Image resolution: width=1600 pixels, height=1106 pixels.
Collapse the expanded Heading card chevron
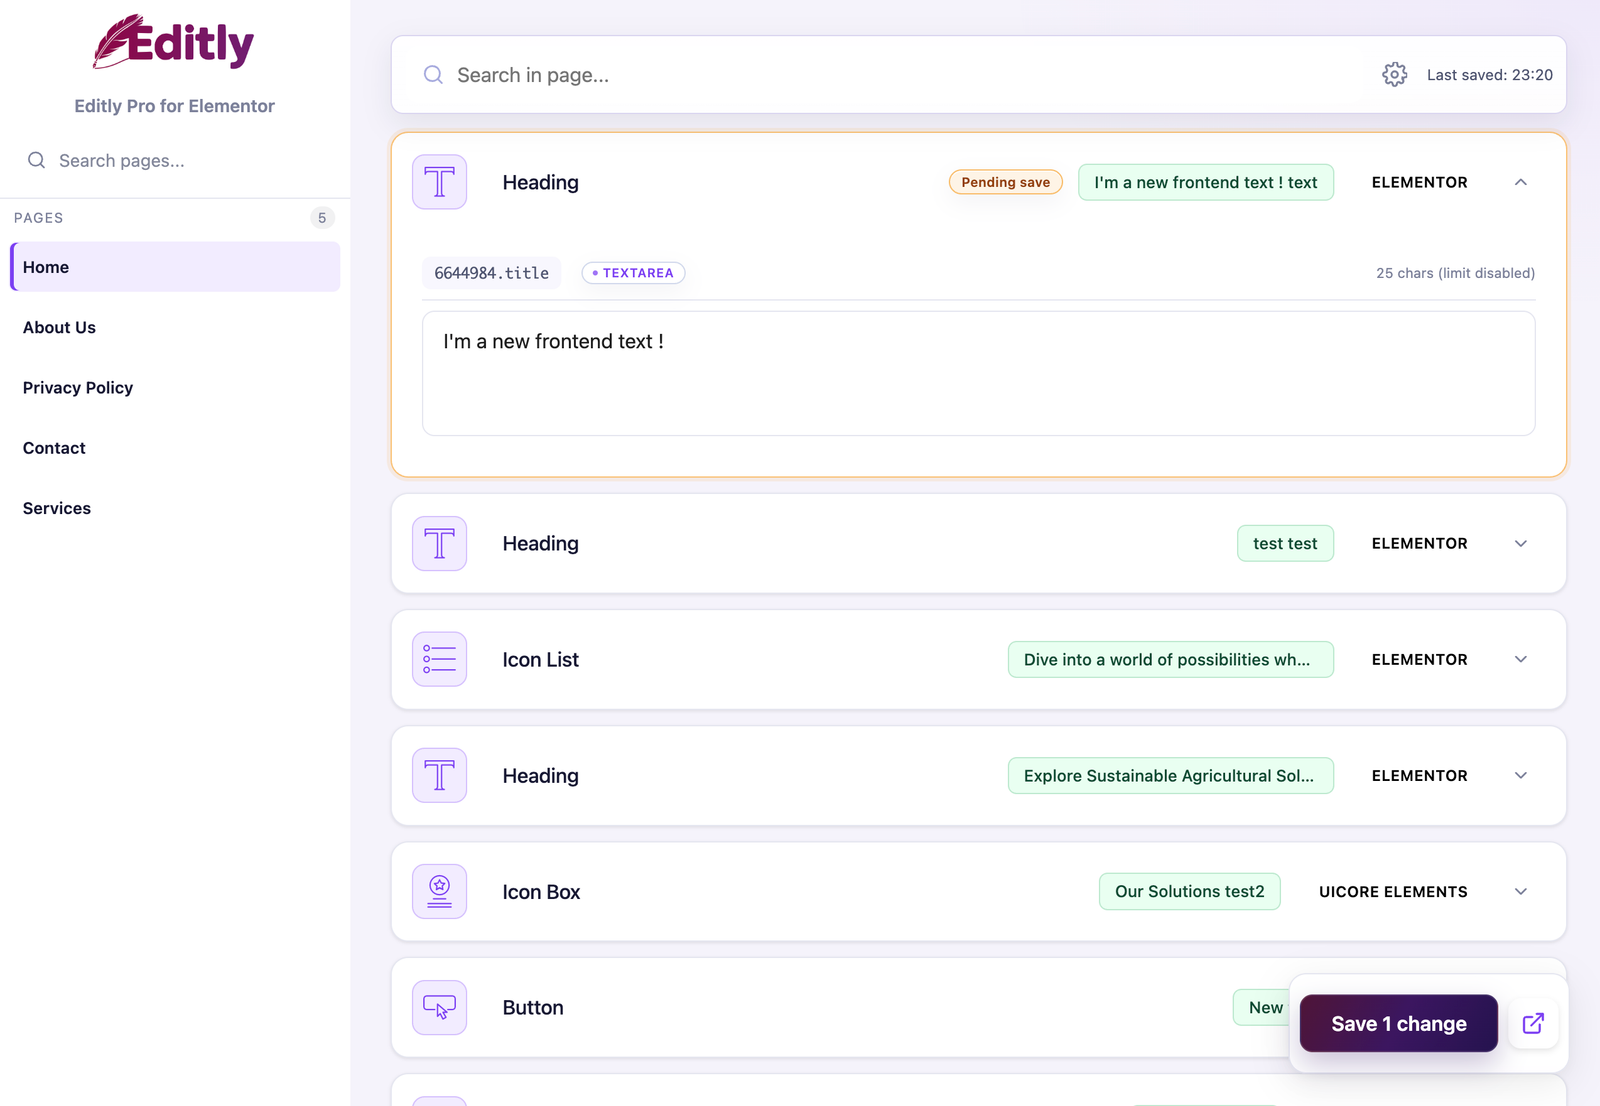[1521, 182]
